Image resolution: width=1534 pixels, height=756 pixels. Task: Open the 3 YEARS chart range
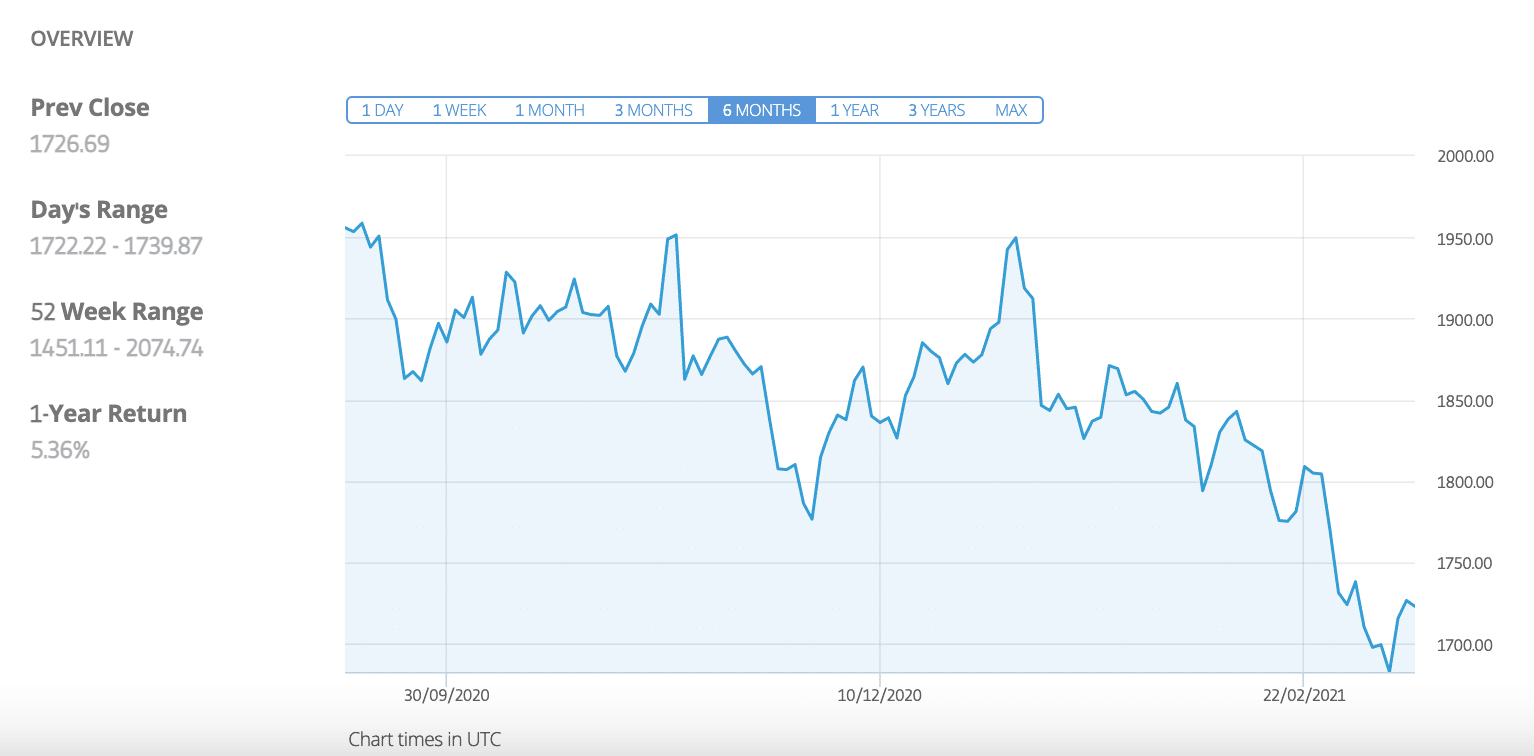click(937, 110)
